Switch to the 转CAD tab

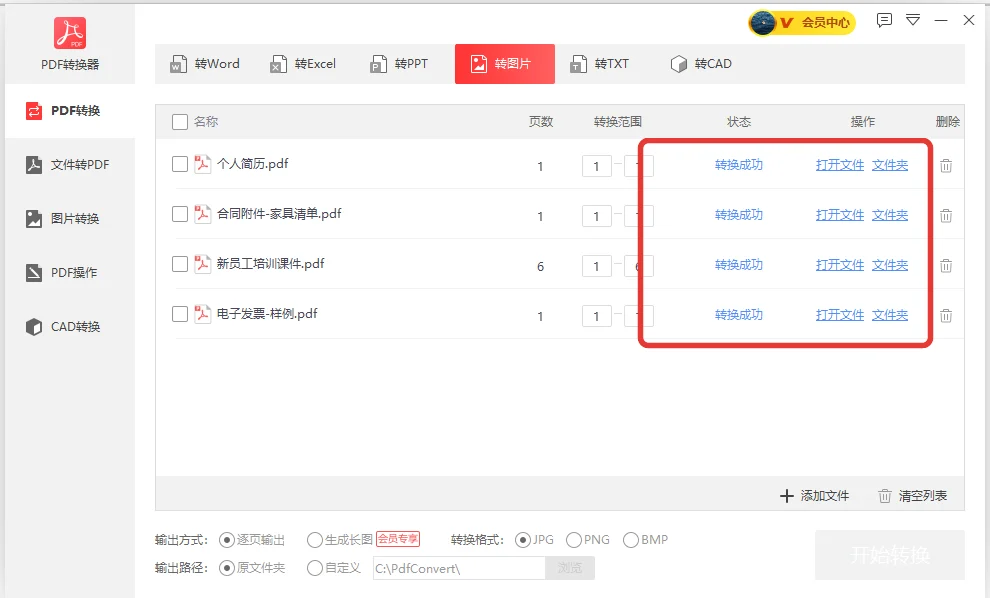[701, 64]
